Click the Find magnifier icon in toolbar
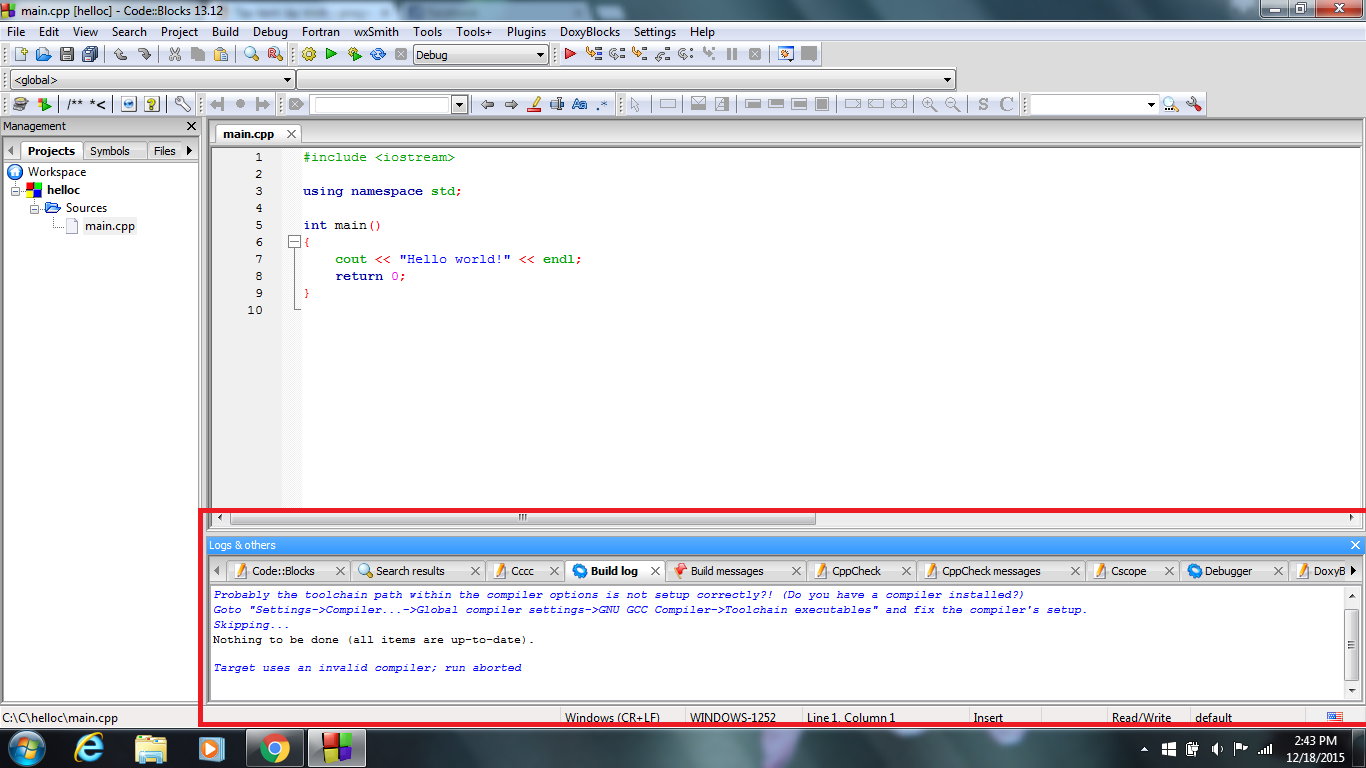This screenshot has width=1366, height=768. [252, 55]
